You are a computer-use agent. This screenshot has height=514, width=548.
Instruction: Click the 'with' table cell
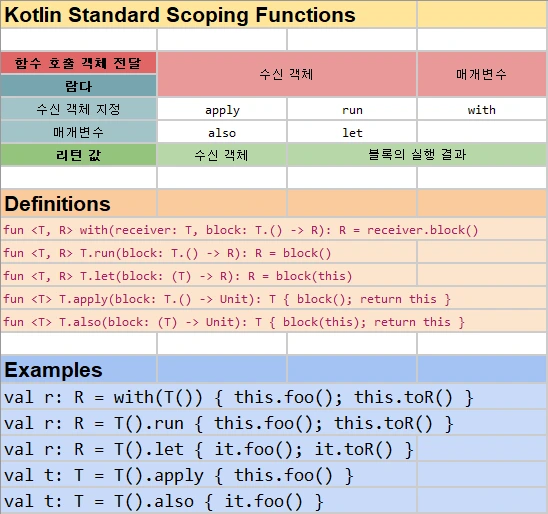[482, 109]
